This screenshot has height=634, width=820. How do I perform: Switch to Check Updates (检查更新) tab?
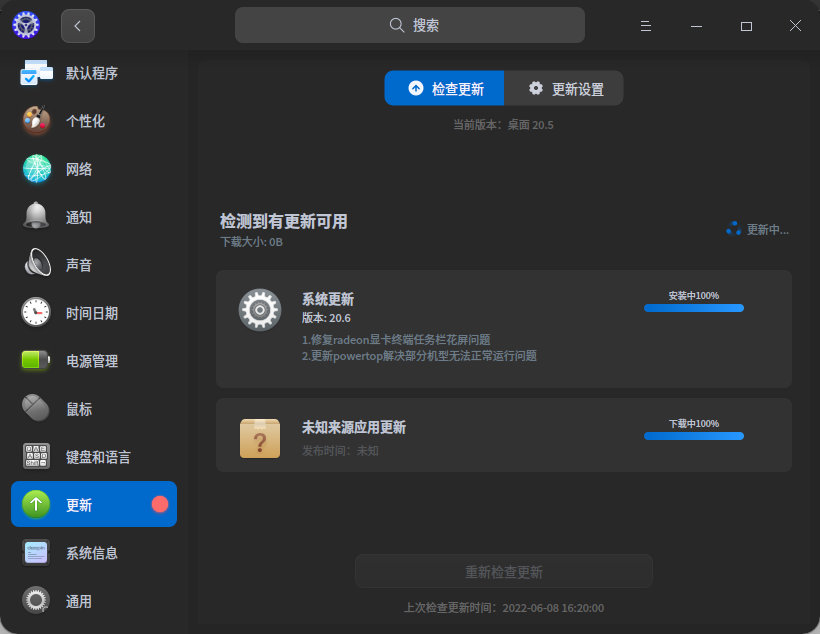click(445, 88)
